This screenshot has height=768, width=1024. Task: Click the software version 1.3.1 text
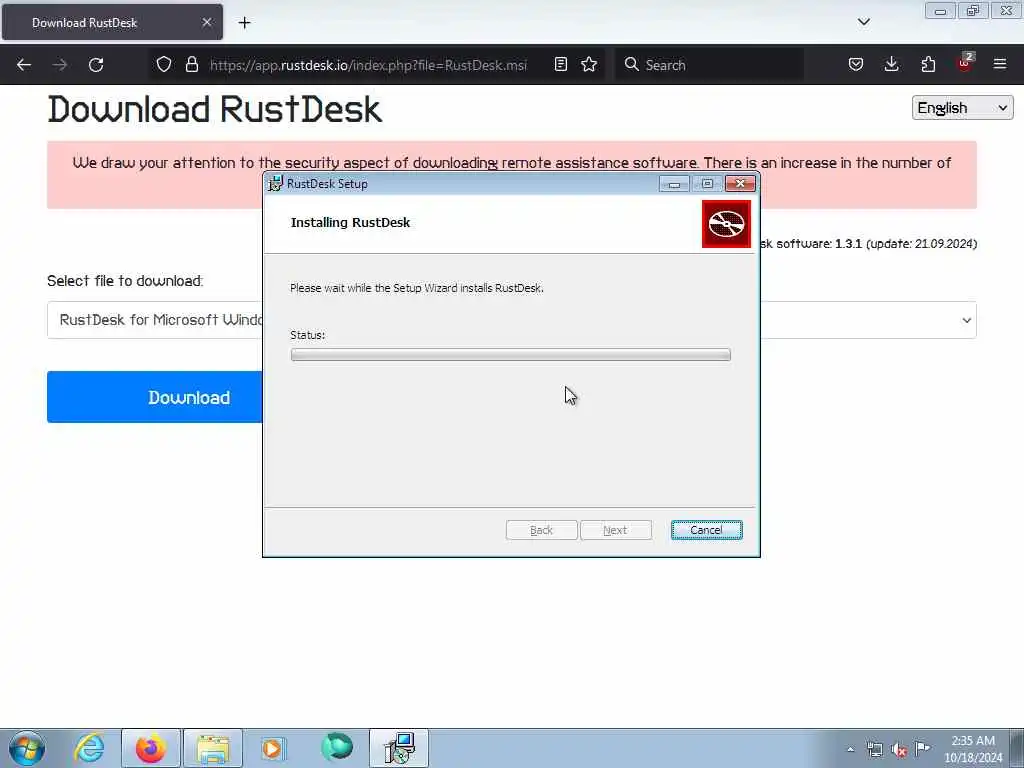tap(848, 244)
